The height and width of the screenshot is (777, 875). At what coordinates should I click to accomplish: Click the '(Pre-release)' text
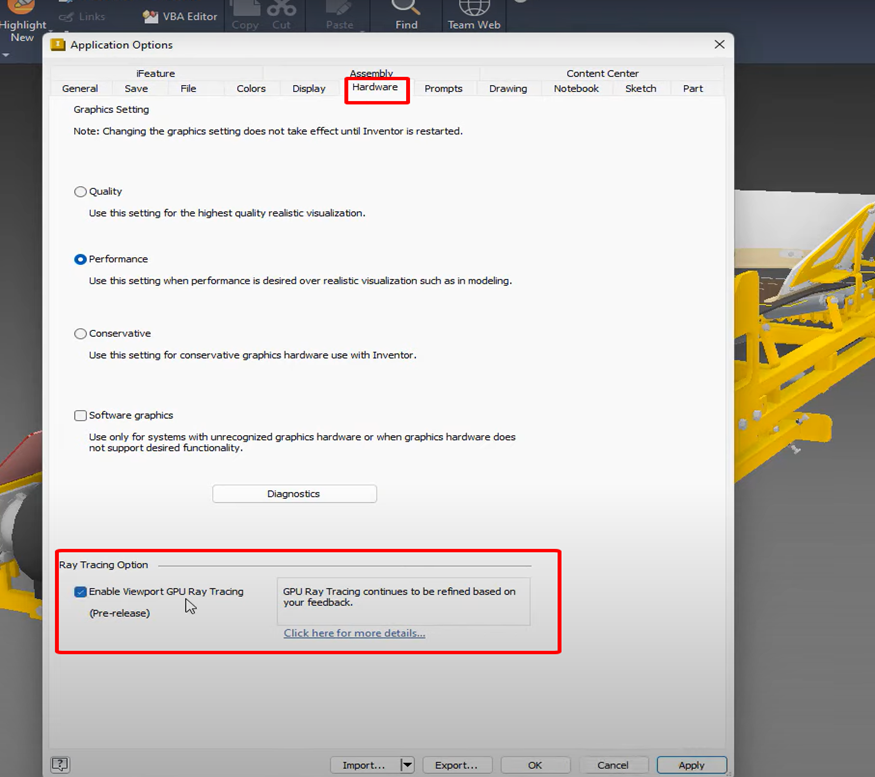(119, 613)
